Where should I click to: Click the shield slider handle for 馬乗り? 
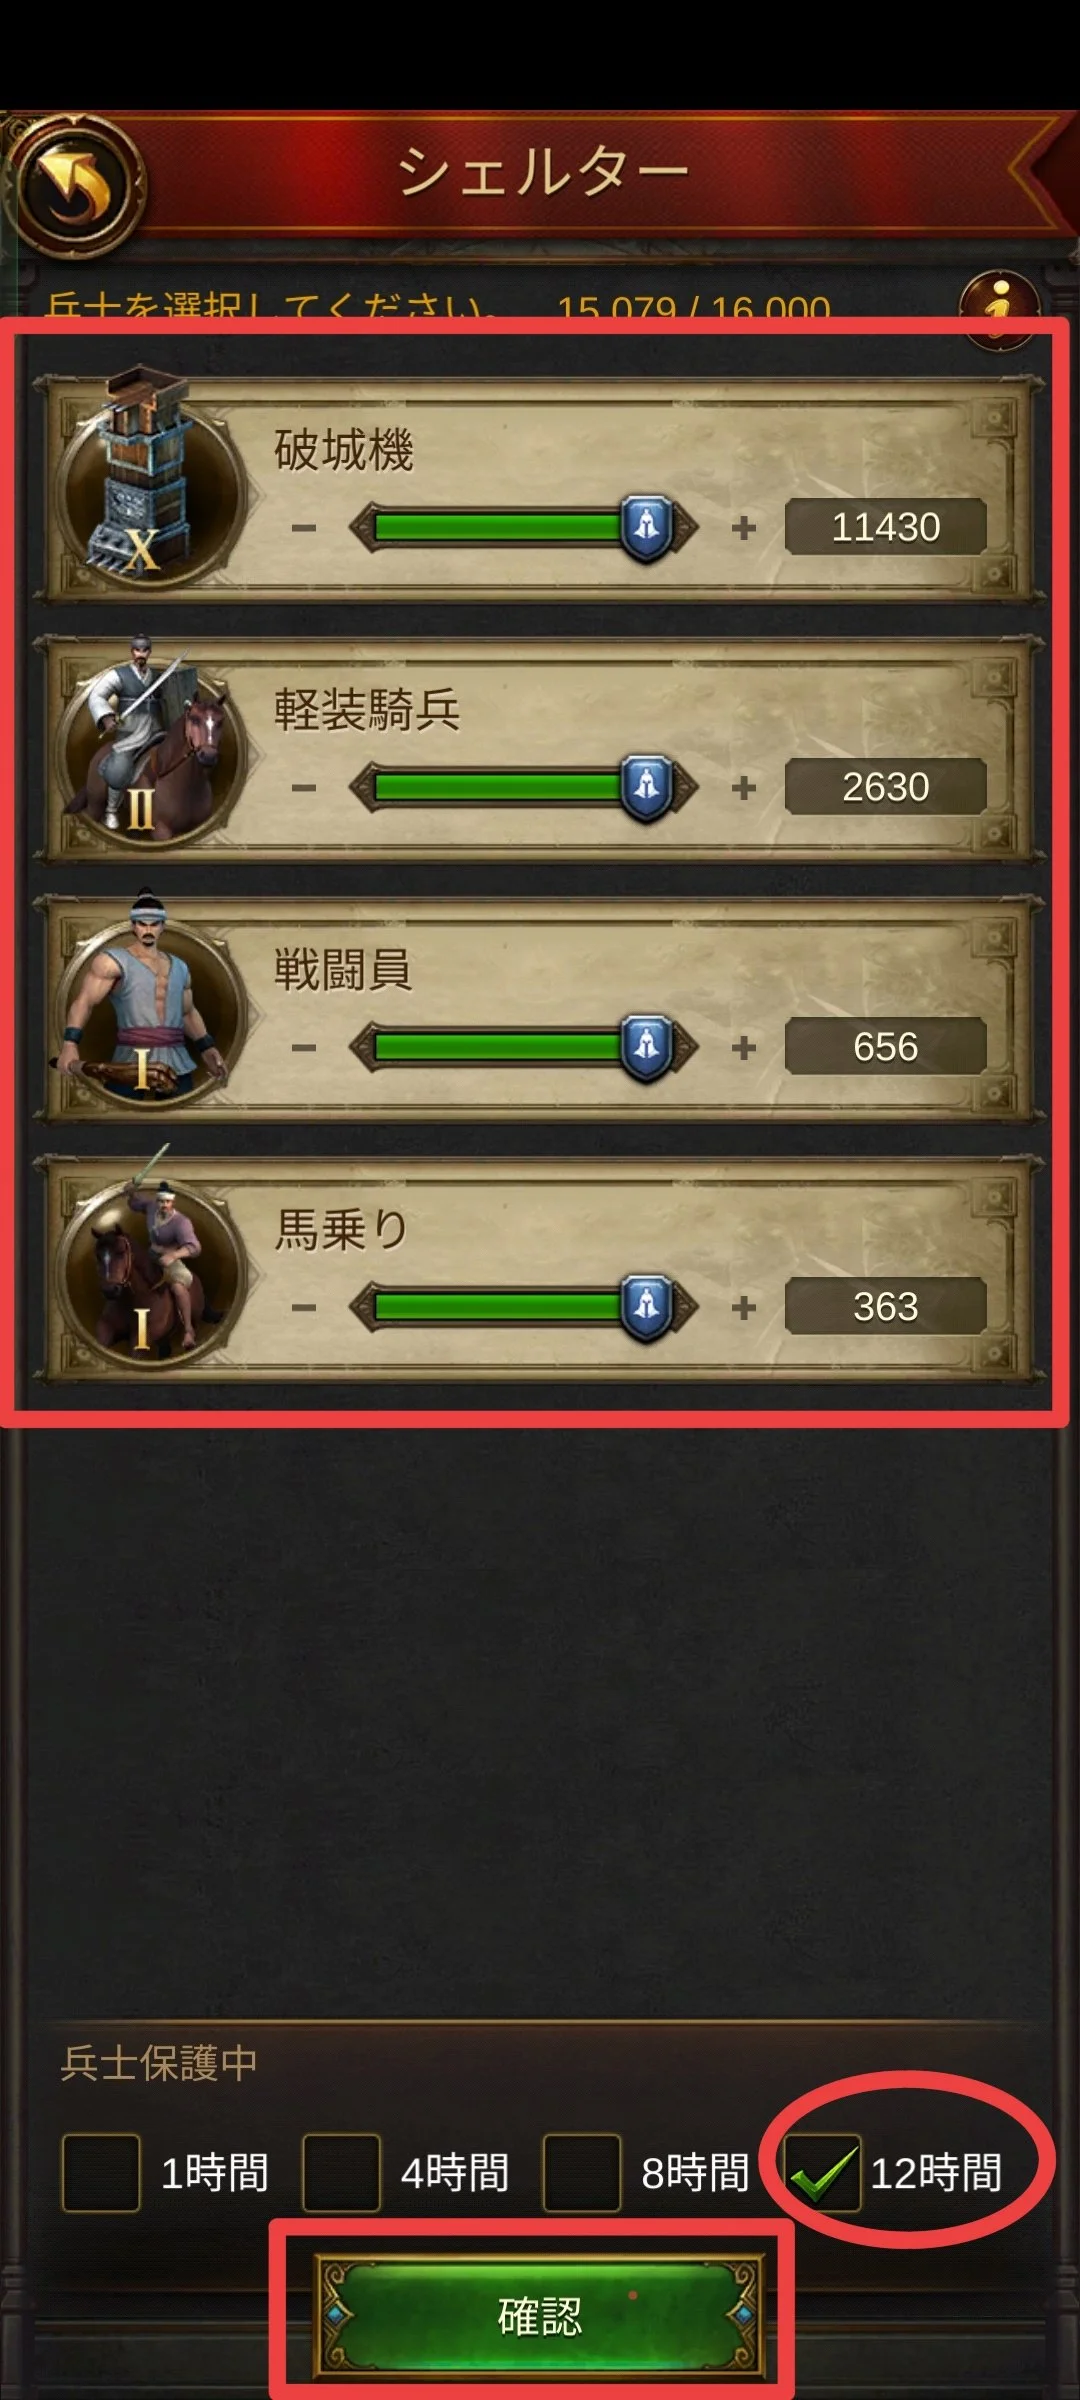tap(647, 1308)
